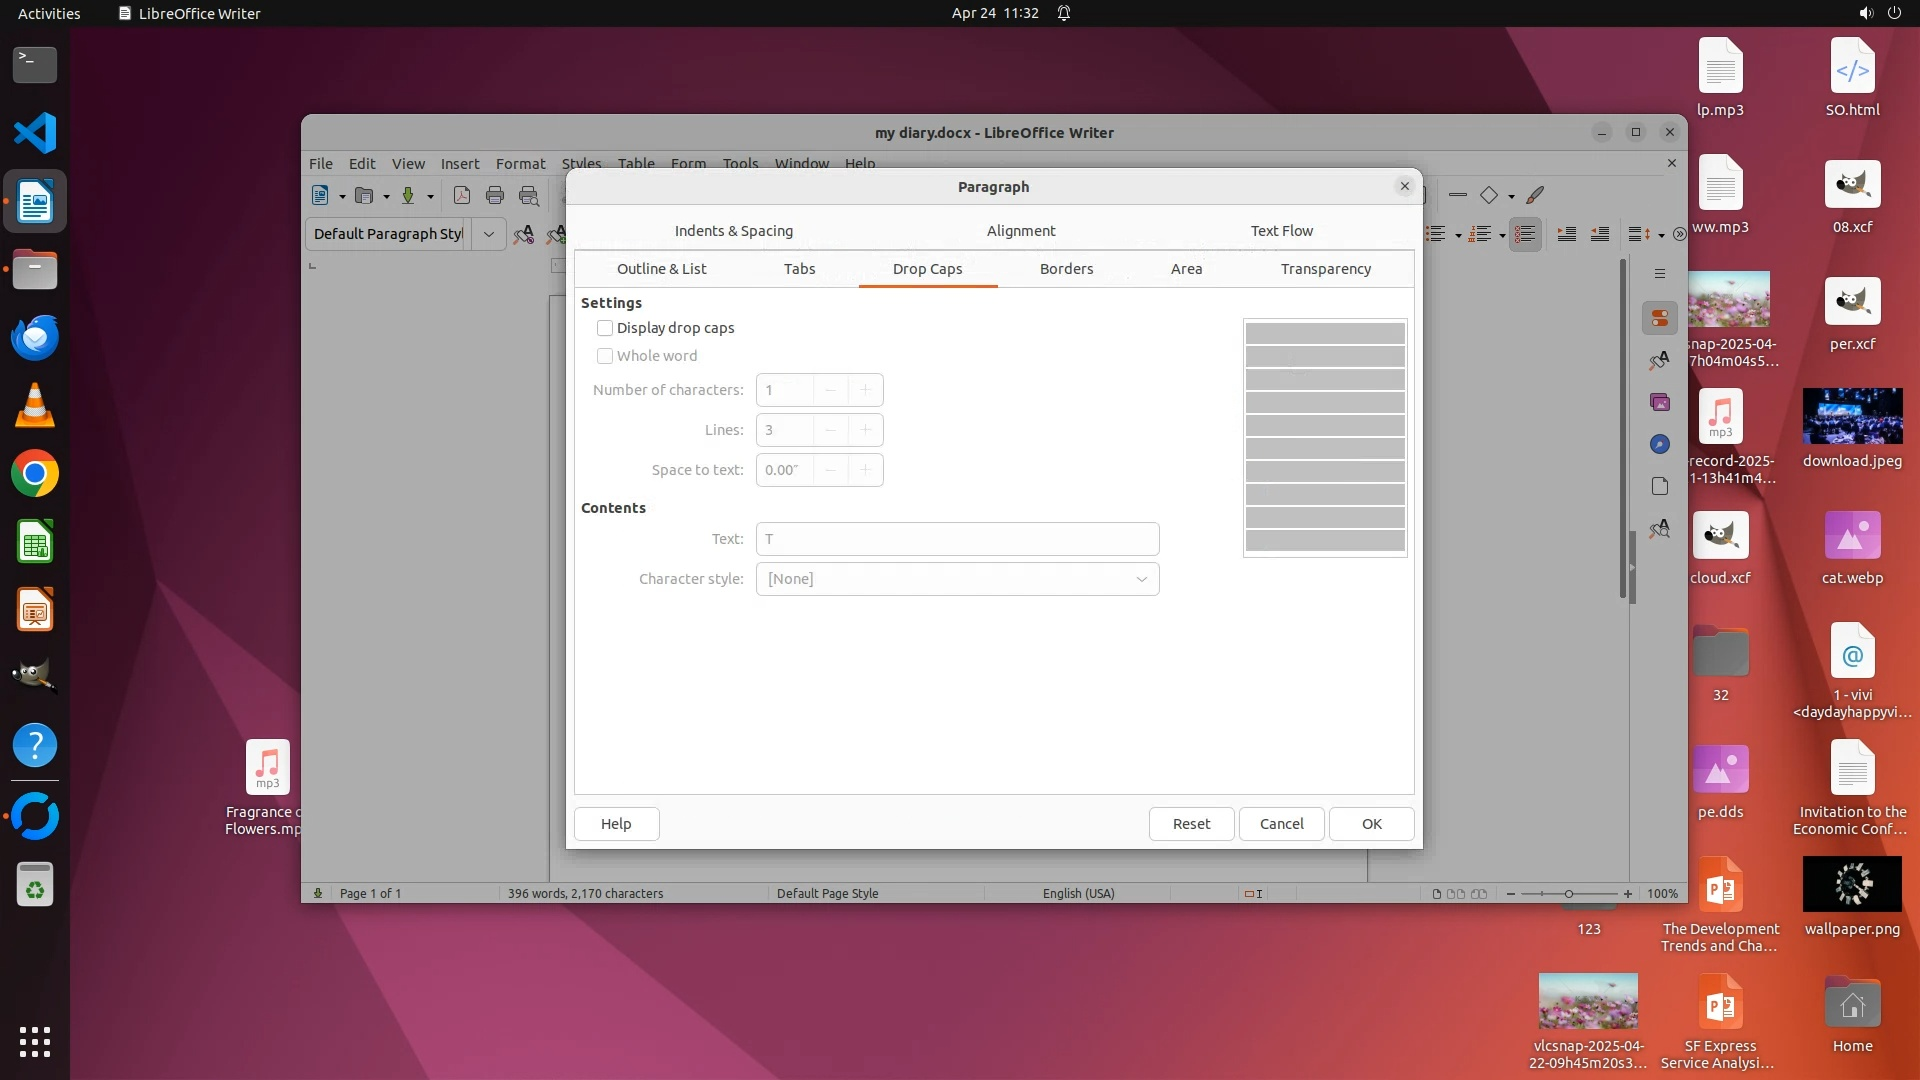Expand the line spacing dropdown arrow
Image resolution: width=1920 pixels, height=1080 pixels.
1661,235
